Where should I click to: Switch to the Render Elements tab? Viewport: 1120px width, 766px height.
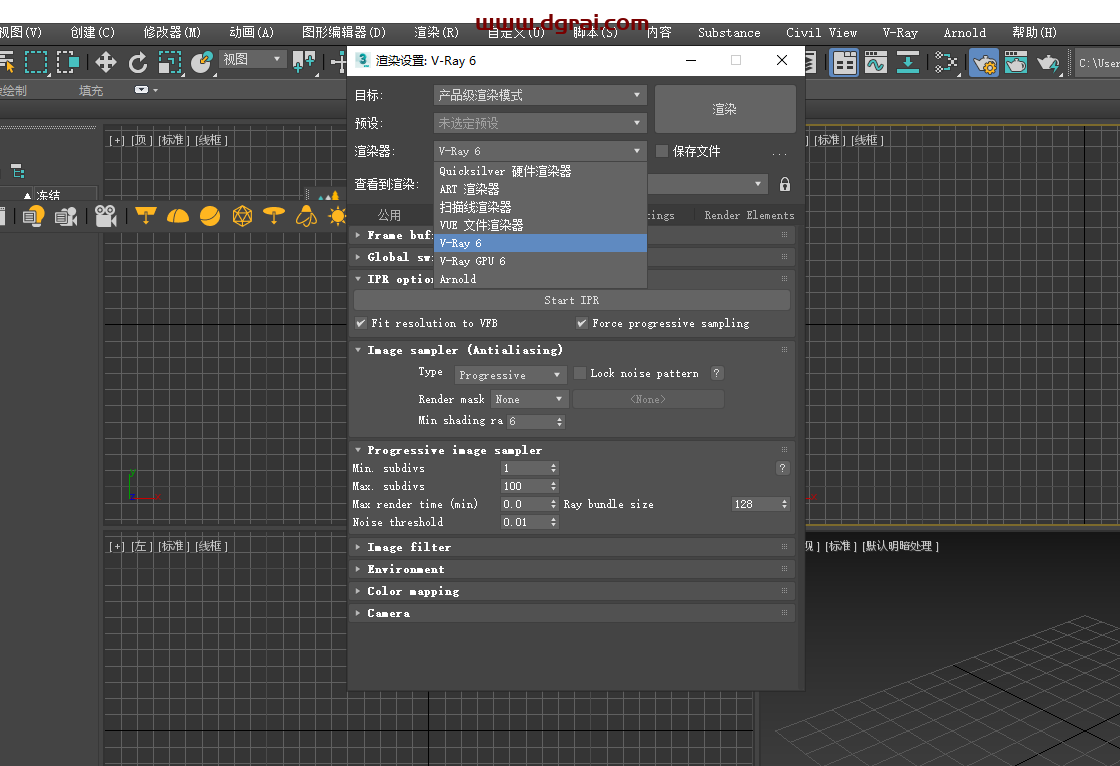tap(748, 215)
